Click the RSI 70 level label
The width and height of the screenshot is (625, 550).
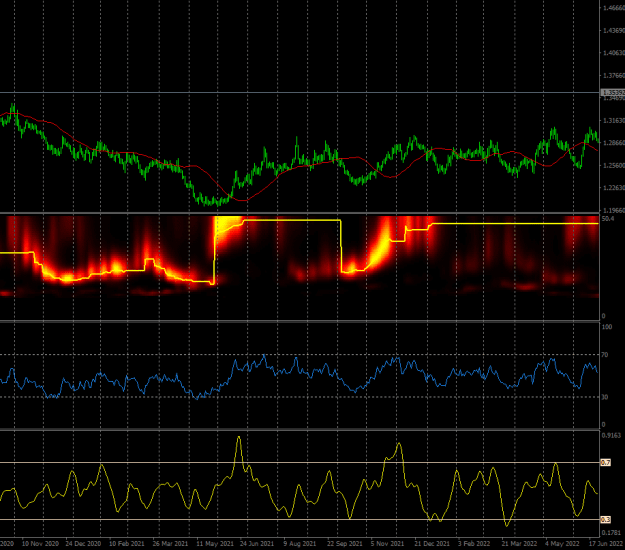point(605,355)
